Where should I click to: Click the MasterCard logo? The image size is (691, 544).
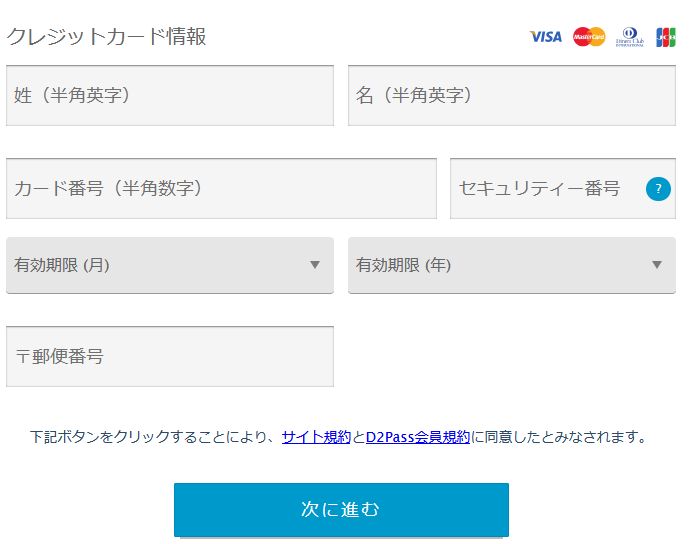coord(589,37)
